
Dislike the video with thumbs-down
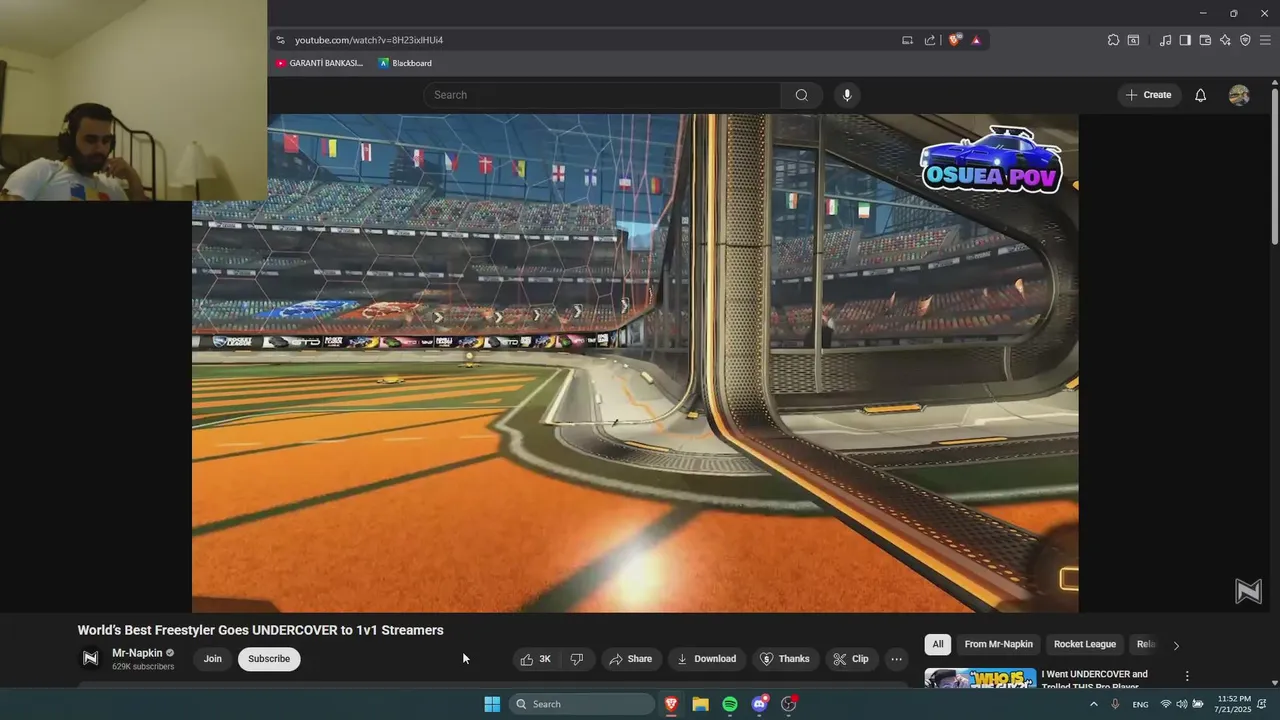click(x=577, y=659)
